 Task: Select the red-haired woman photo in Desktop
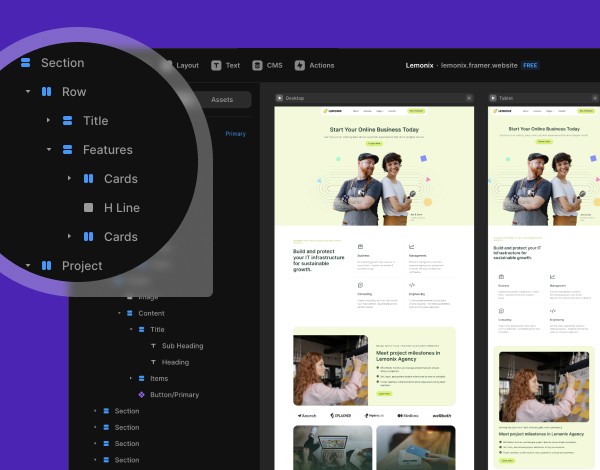click(331, 370)
